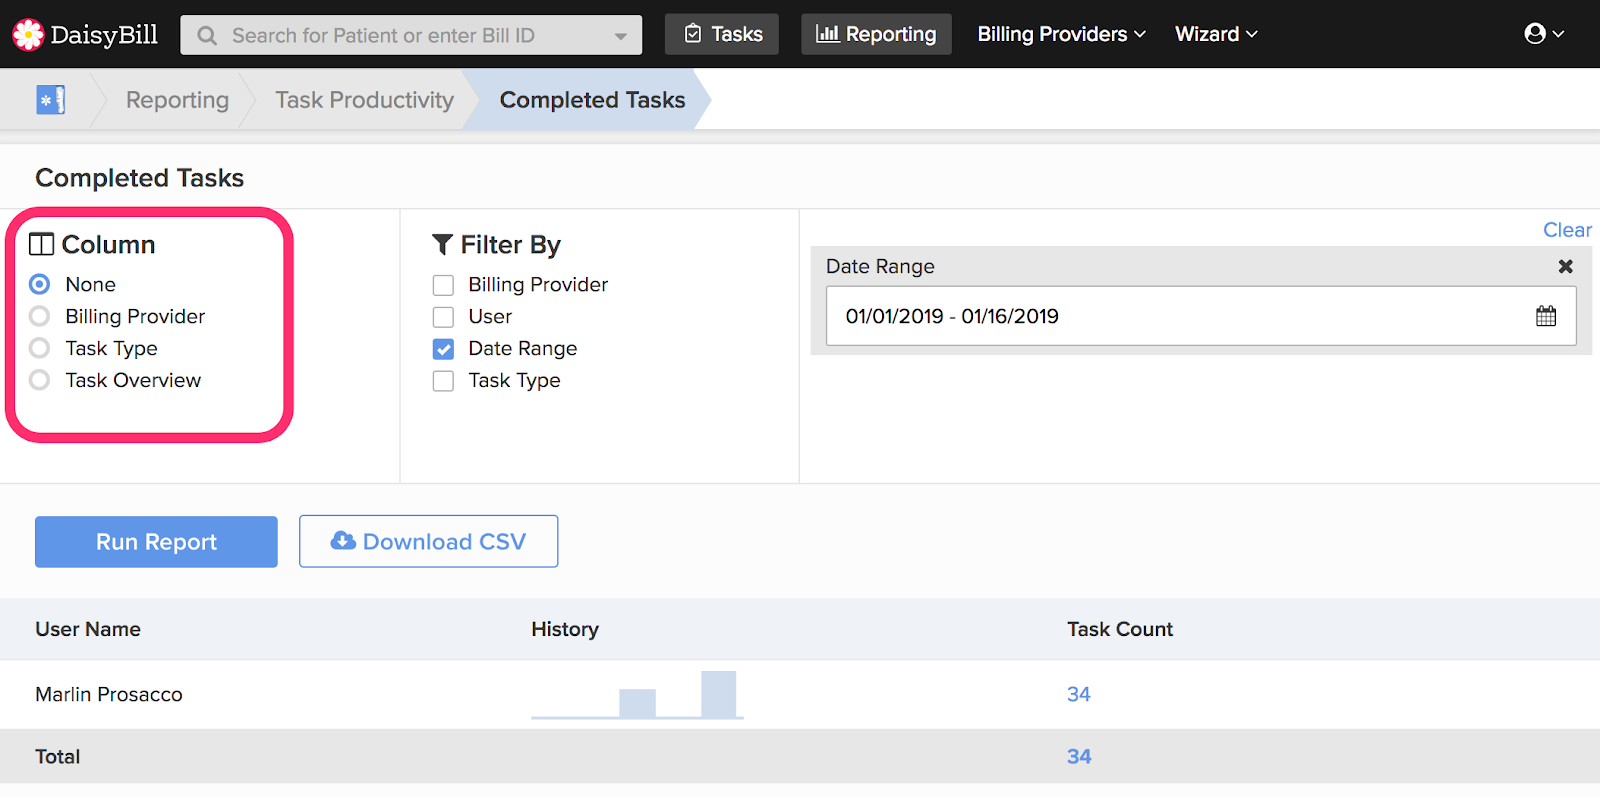Download the report as CSV
The width and height of the screenshot is (1600, 797).
point(428,542)
